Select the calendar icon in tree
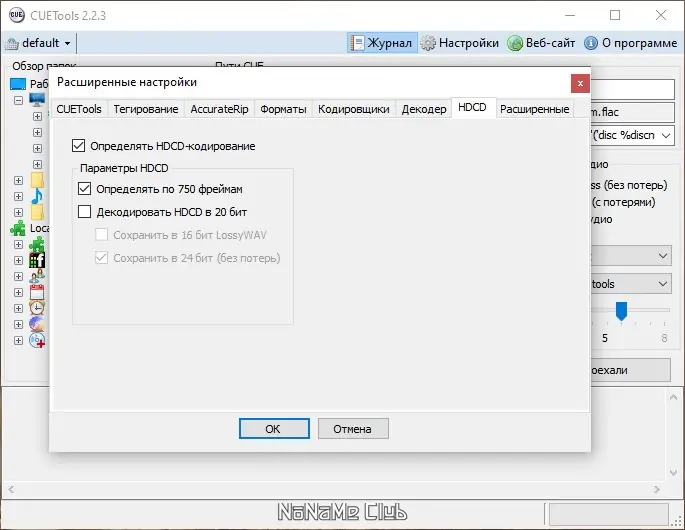Viewport: 685px width, 530px height. coord(37,292)
